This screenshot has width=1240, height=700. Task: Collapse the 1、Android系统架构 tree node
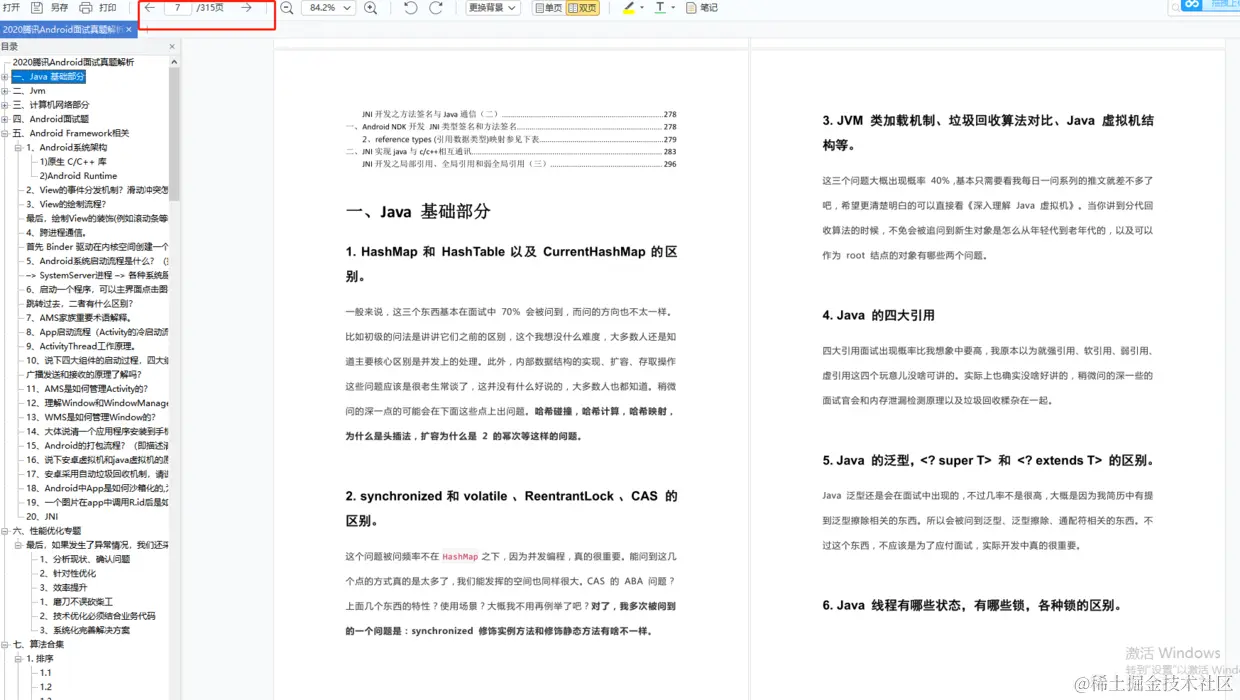(18, 147)
